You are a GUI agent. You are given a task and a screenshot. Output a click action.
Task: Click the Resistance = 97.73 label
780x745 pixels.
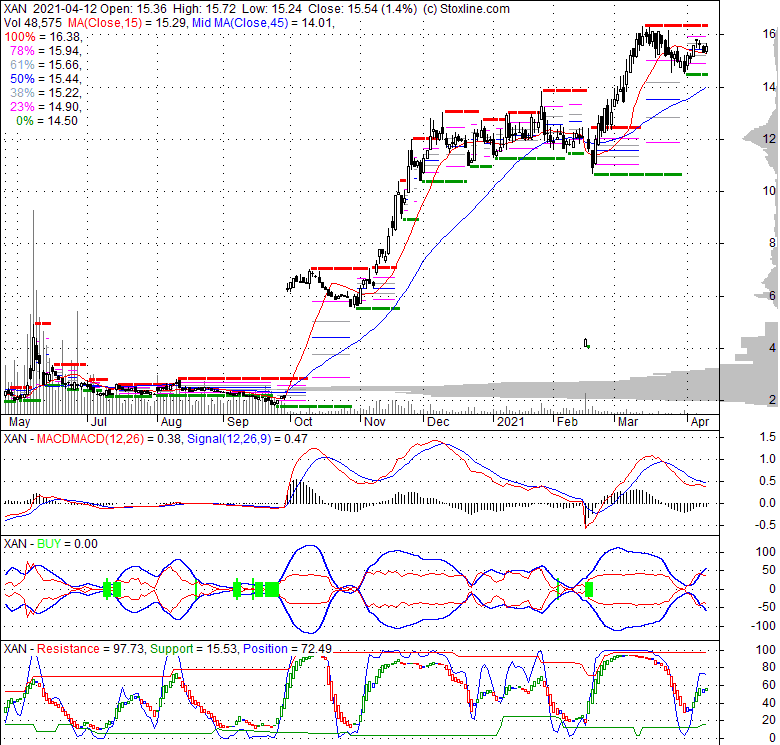pos(91,649)
